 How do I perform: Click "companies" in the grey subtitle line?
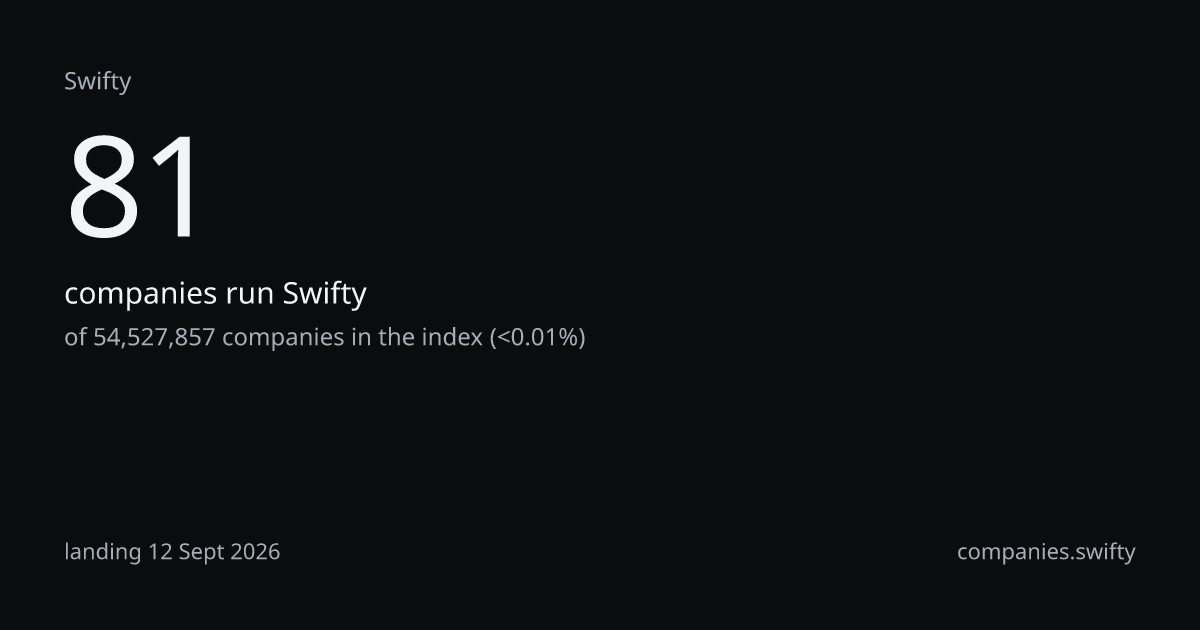click(x=283, y=339)
